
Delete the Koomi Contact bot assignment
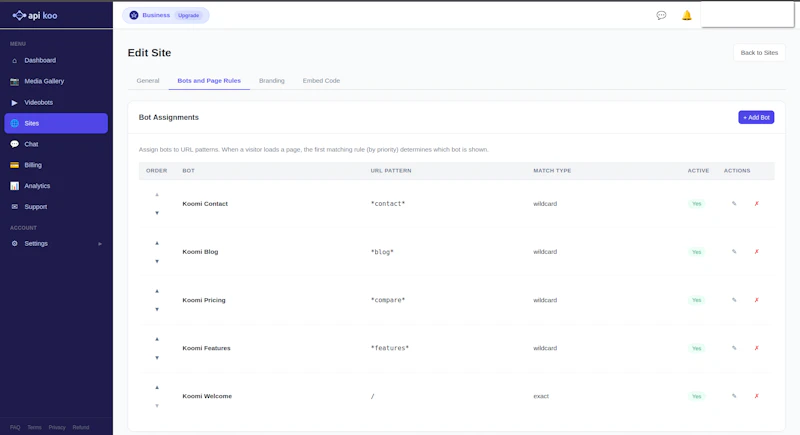757,203
